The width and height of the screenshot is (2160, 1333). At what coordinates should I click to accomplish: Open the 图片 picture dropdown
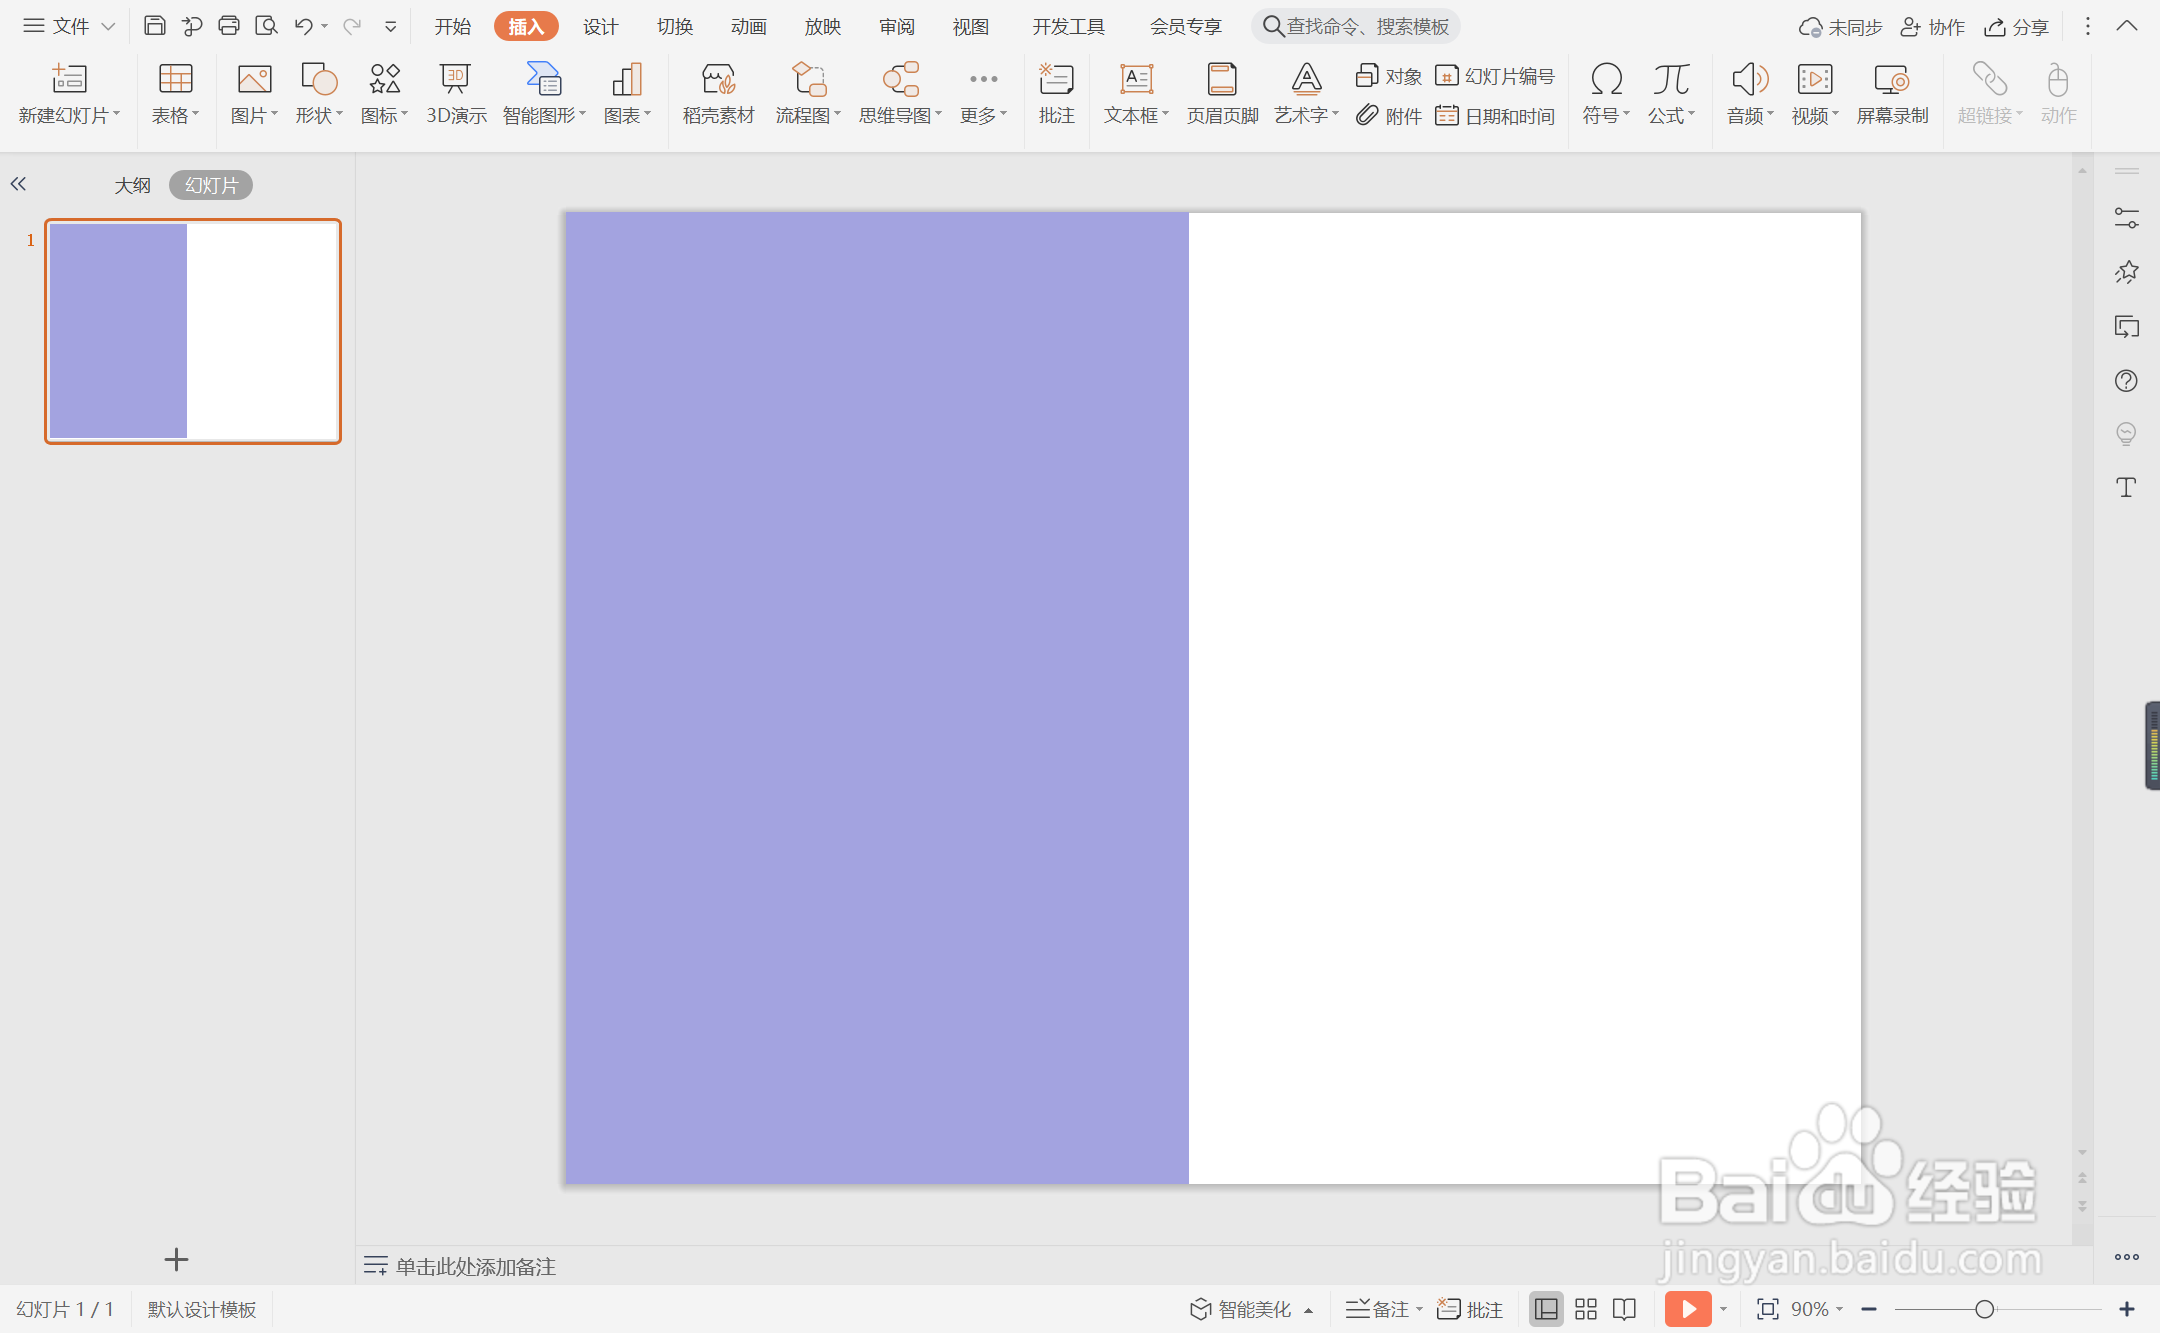[254, 94]
